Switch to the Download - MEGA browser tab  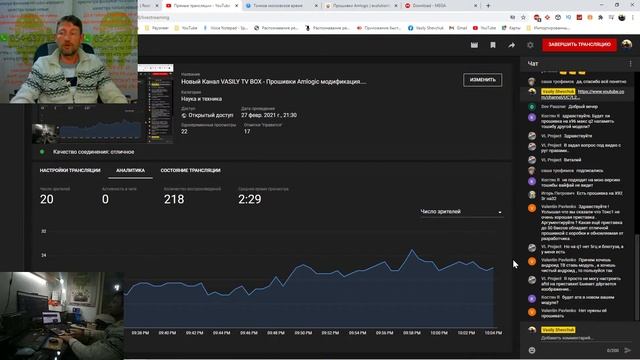coord(441,6)
